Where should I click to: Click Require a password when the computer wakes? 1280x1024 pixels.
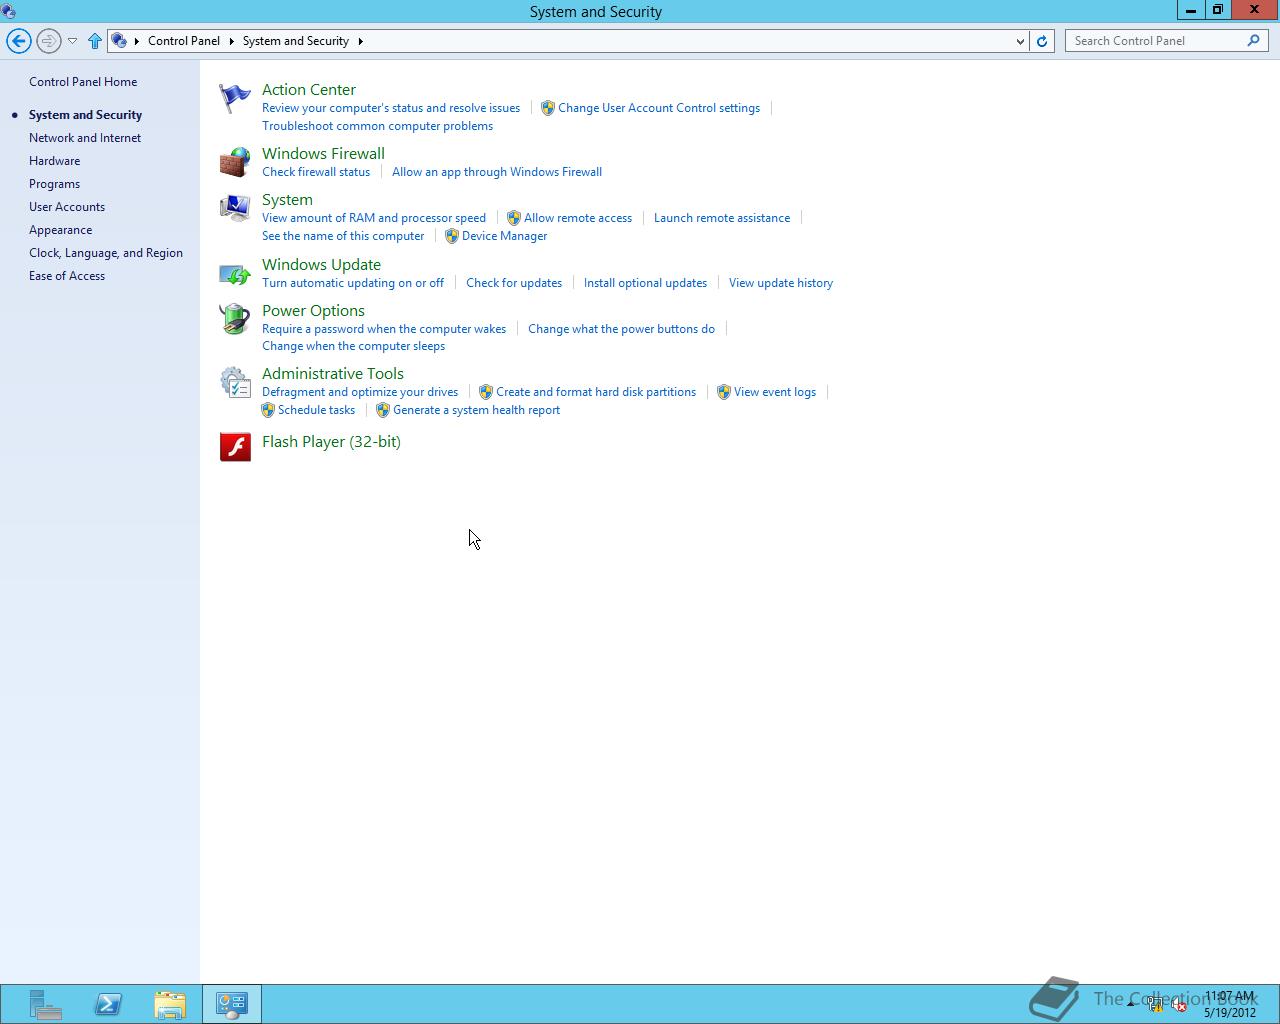[x=384, y=329]
